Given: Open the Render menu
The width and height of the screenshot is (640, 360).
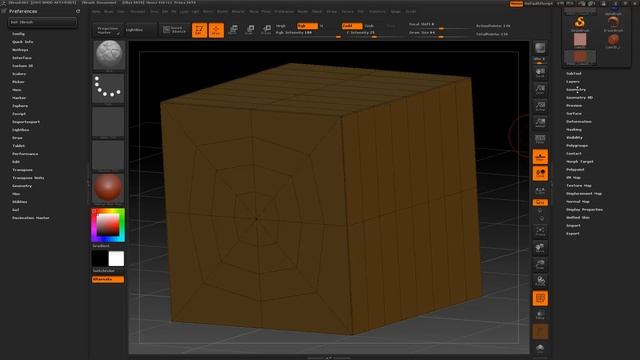Looking at the screenshot, I should (x=303, y=12).
